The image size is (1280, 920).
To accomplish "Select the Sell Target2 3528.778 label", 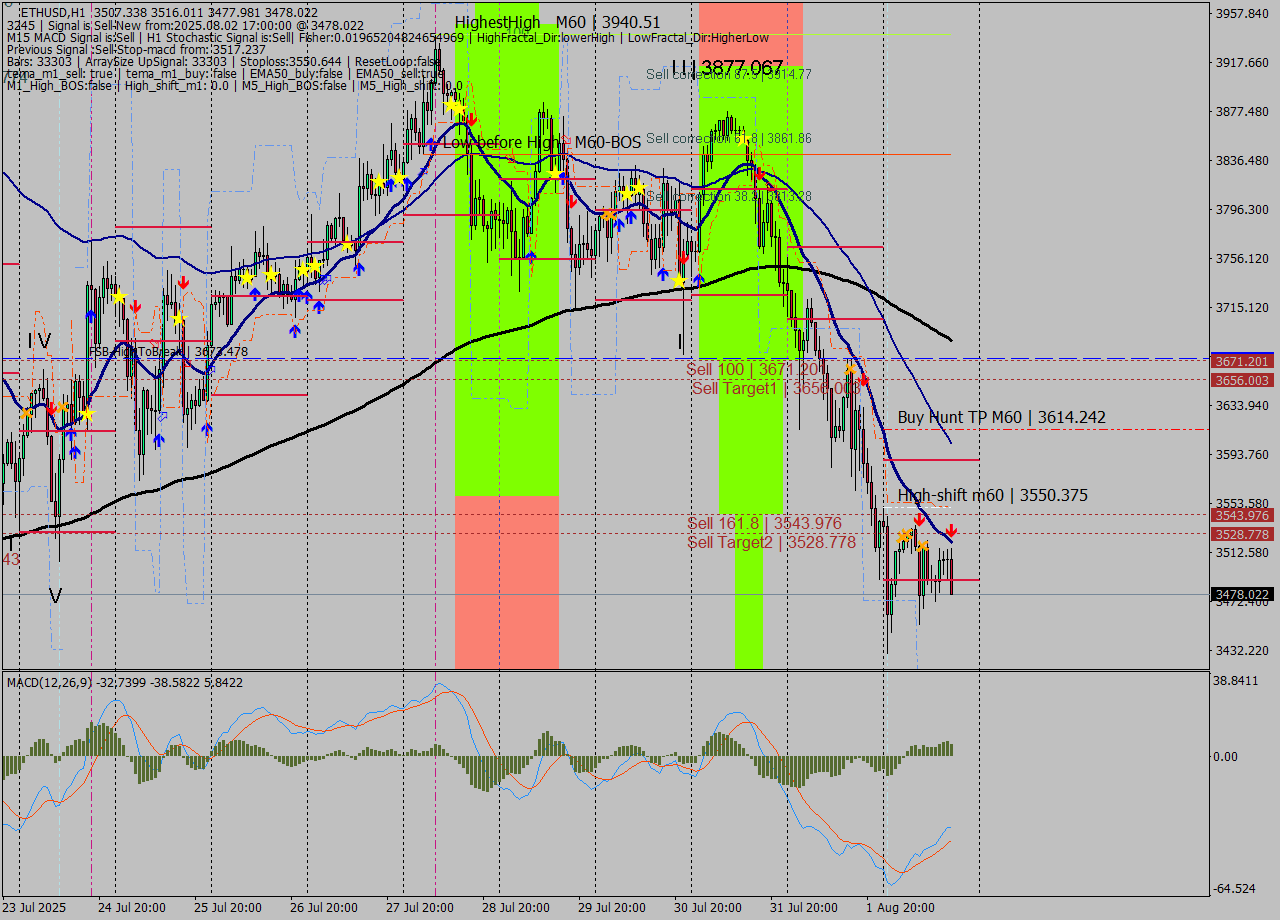I will (x=771, y=542).
